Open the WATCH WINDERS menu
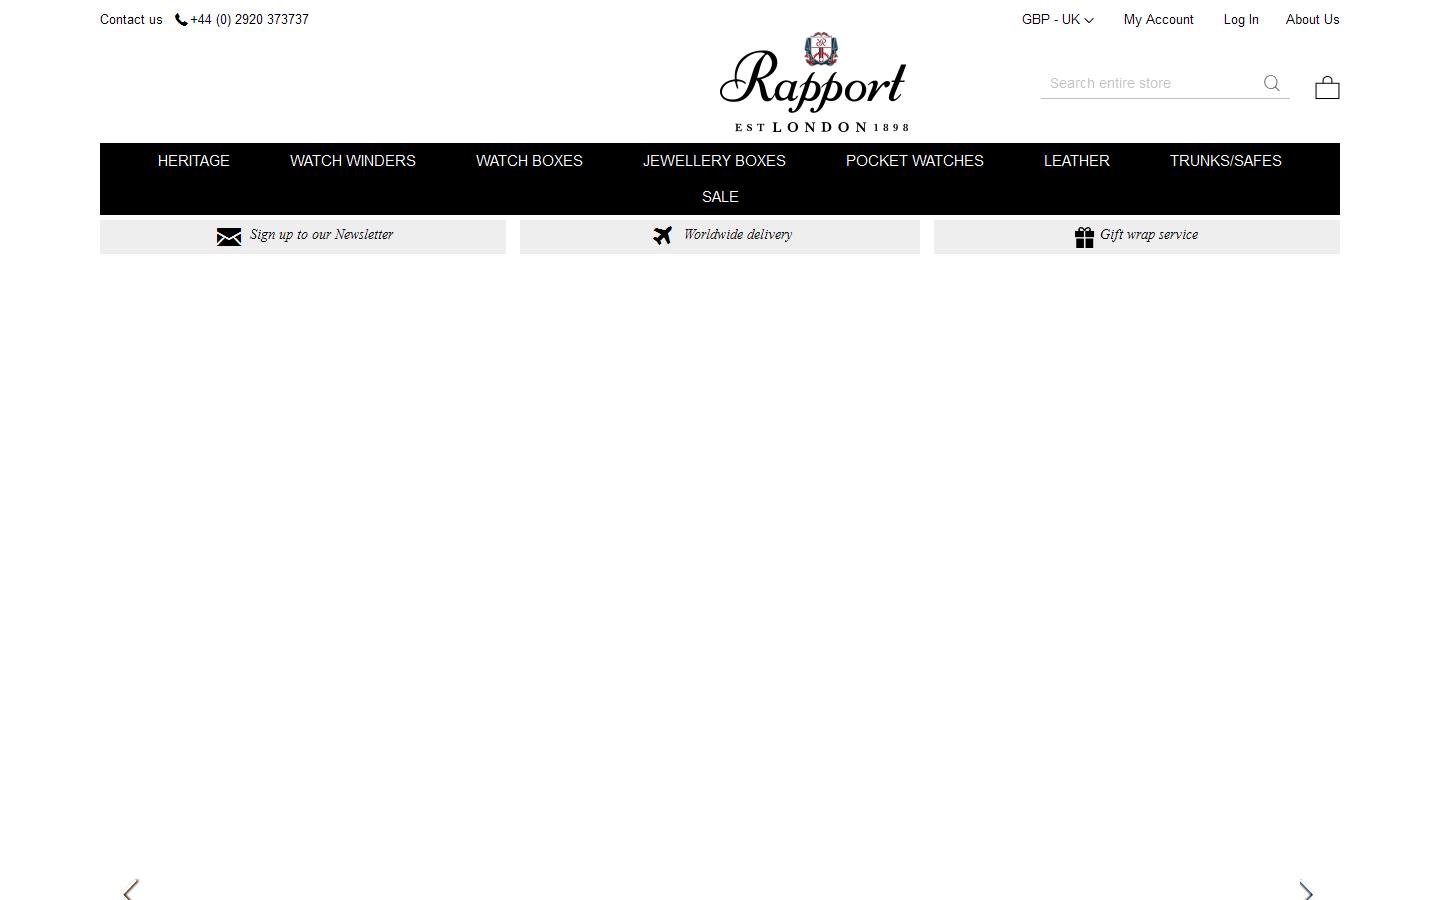Viewport: 1440px width, 900px height. click(x=352, y=161)
